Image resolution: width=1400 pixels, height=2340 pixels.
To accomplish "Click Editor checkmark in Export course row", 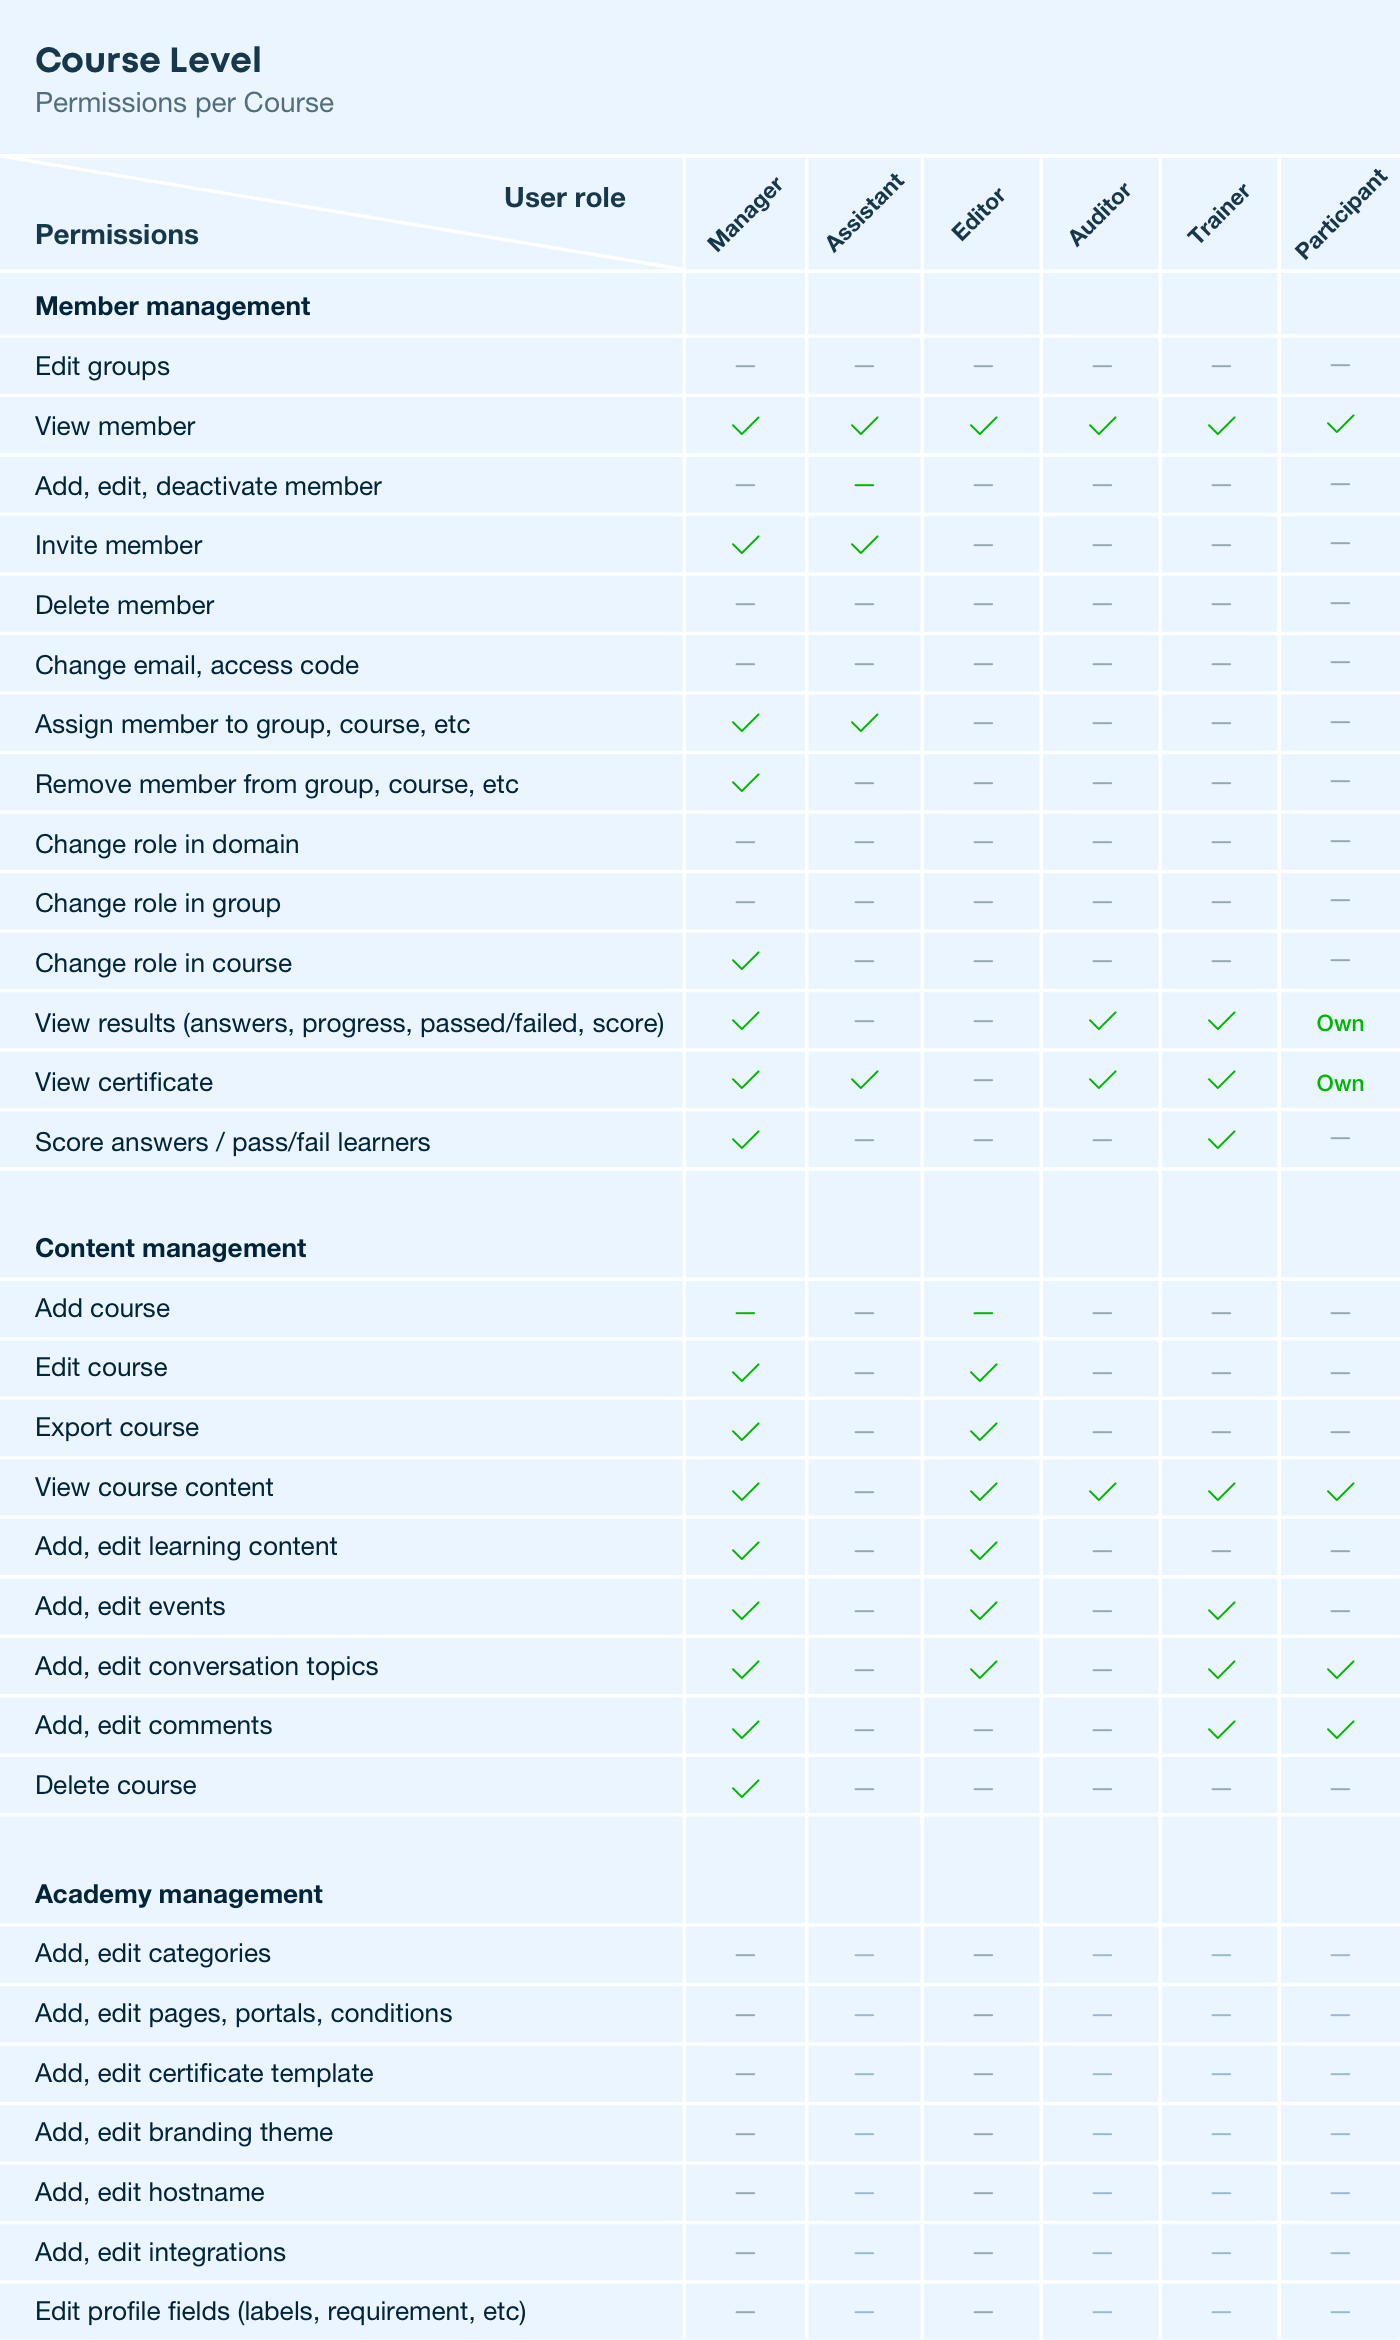I will pyautogui.click(x=983, y=1431).
